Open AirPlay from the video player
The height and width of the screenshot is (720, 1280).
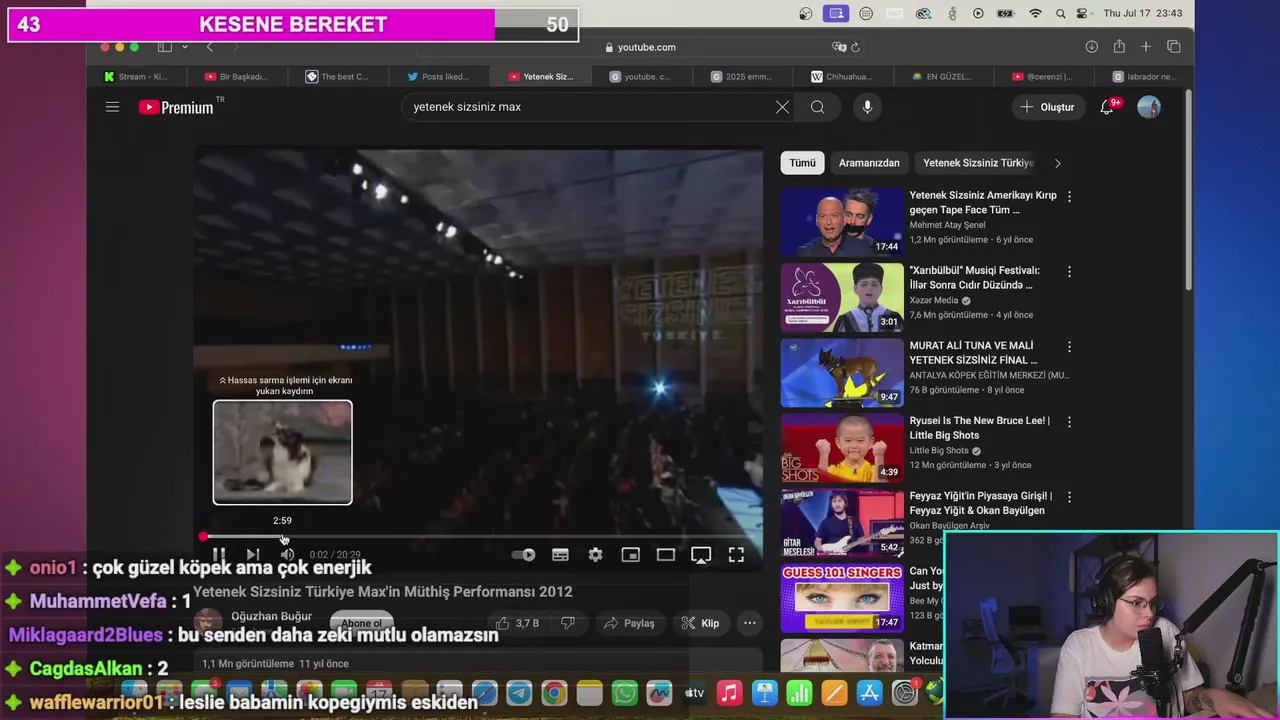(701, 555)
